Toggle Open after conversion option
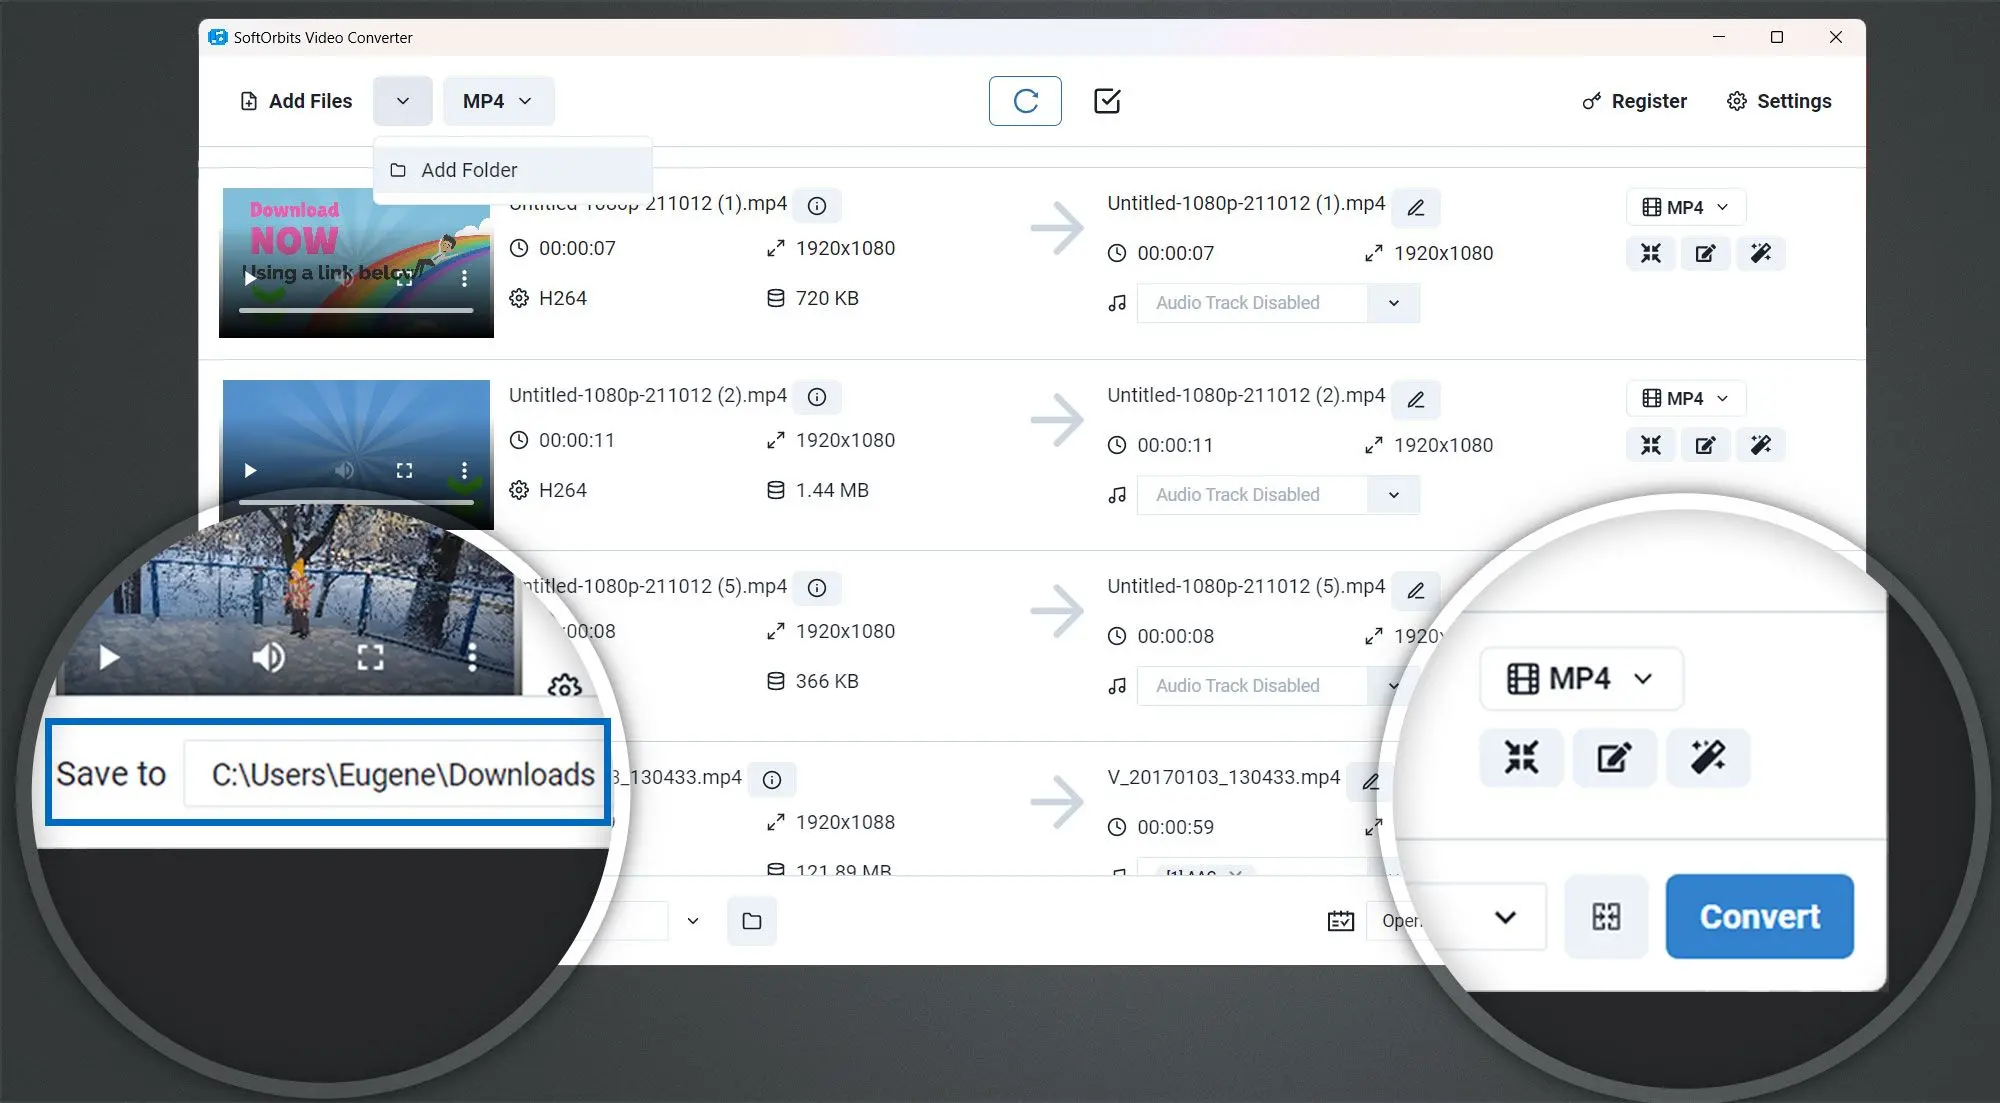This screenshot has width=2000, height=1103. [x=1340, y=921]
